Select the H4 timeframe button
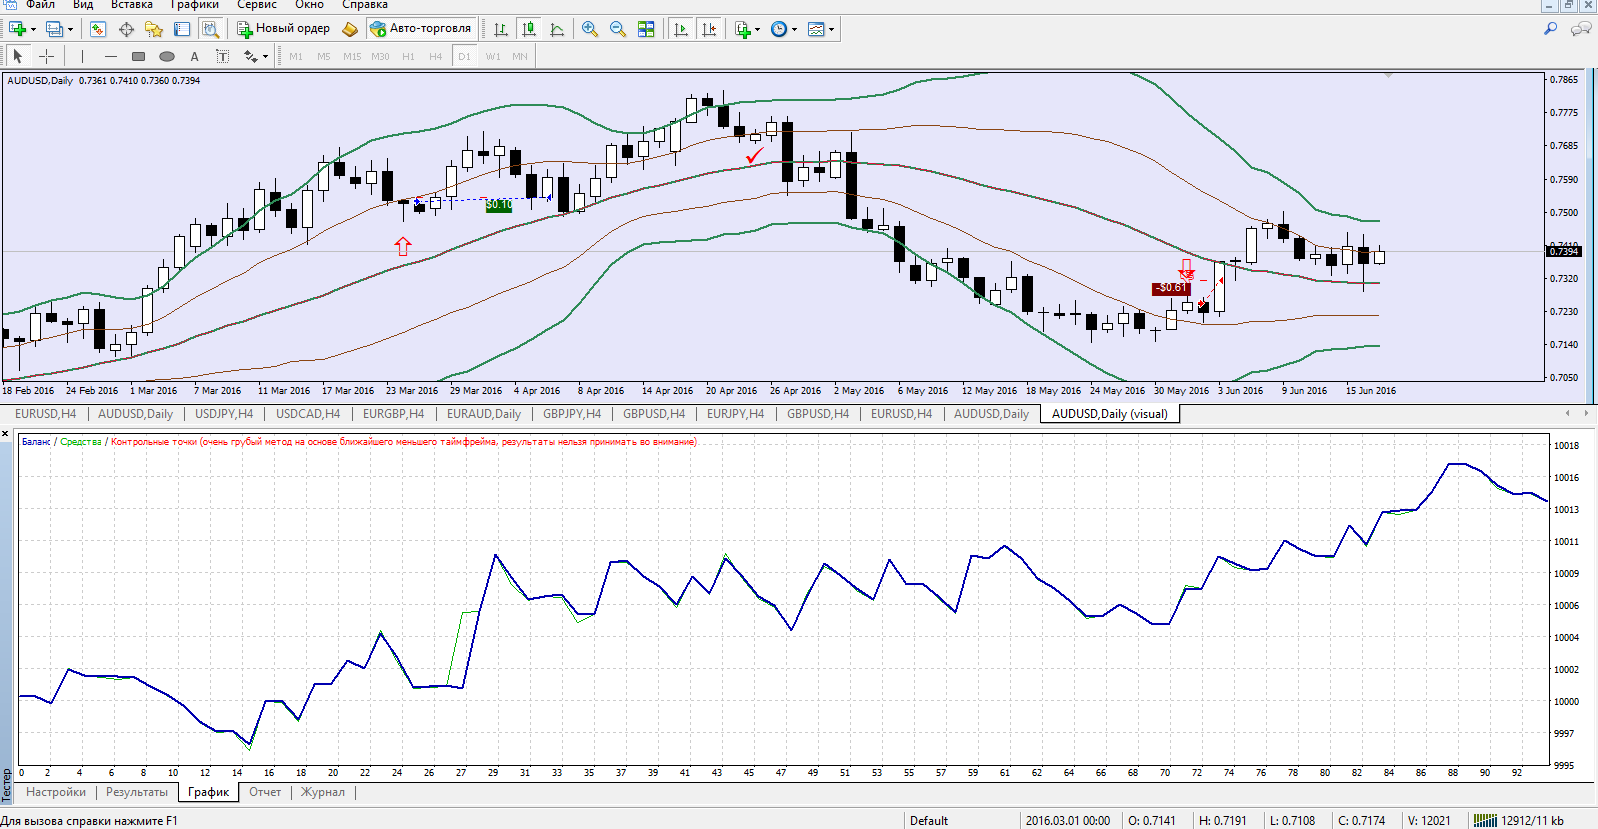 pos(436,56)
